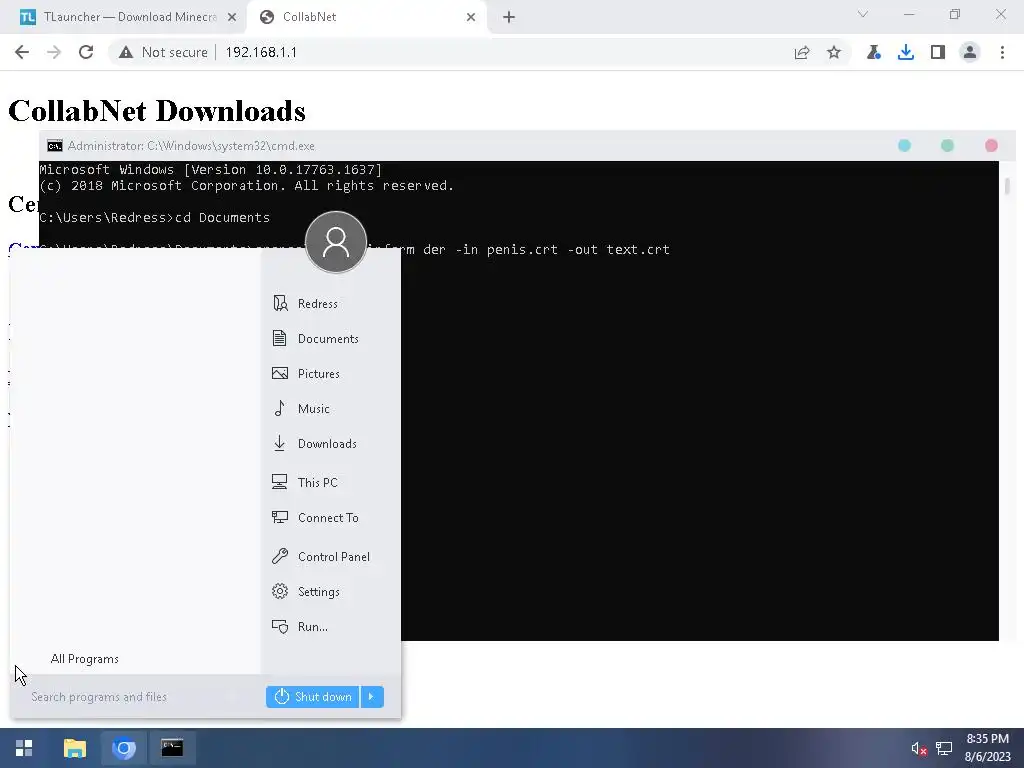Reload the CollabNet page

86,52
